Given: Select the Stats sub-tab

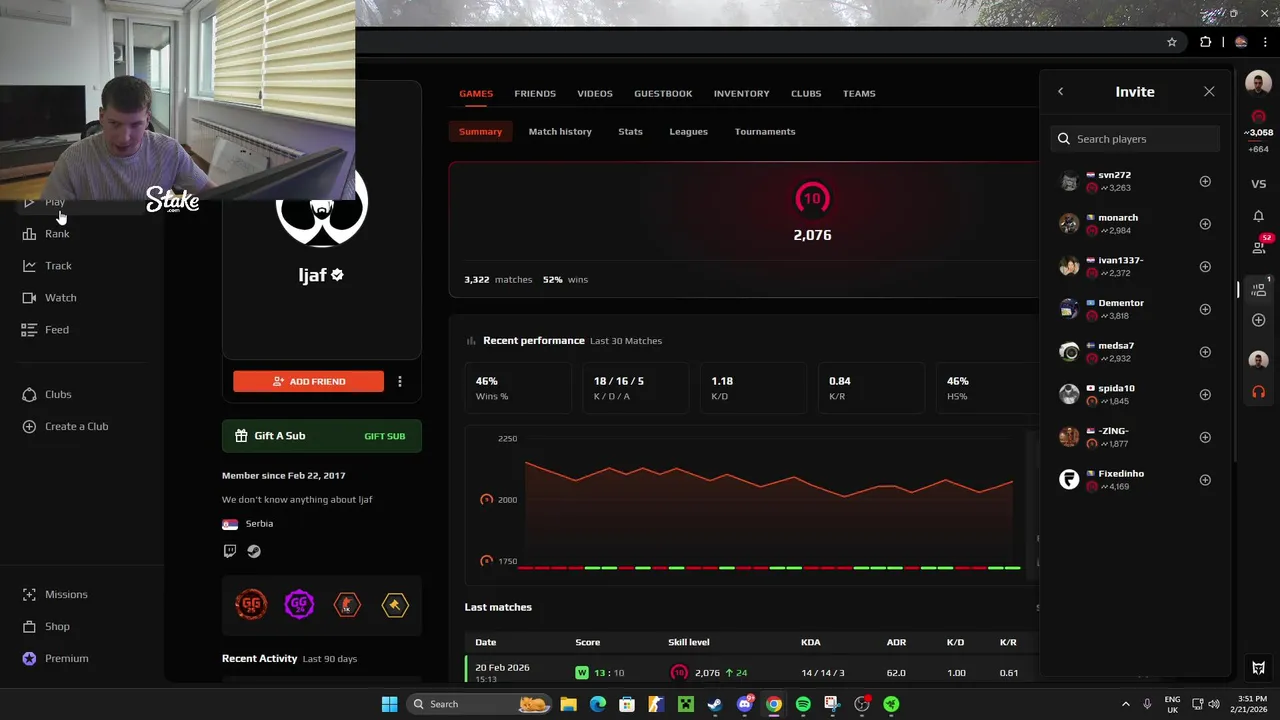Looking at the screenshot, I should (630, 132).
